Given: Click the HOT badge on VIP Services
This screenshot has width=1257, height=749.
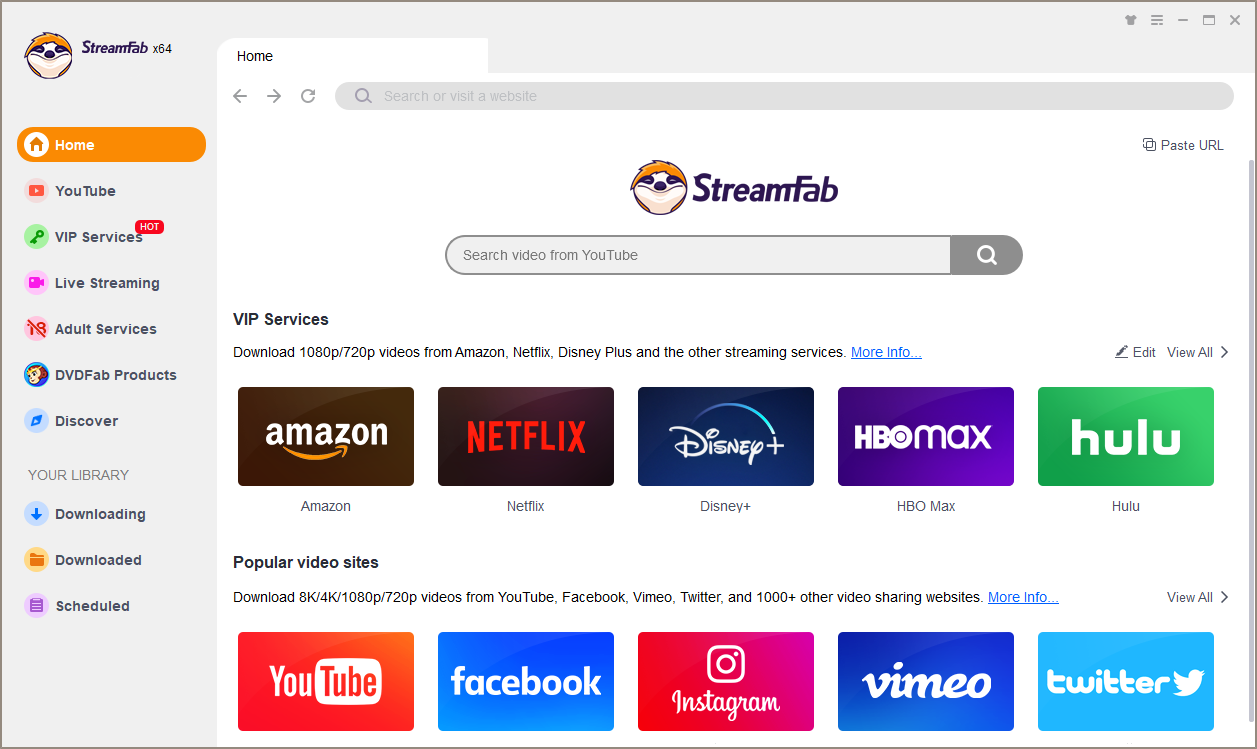Looking at the screenshot, I should tap(149, 227).
